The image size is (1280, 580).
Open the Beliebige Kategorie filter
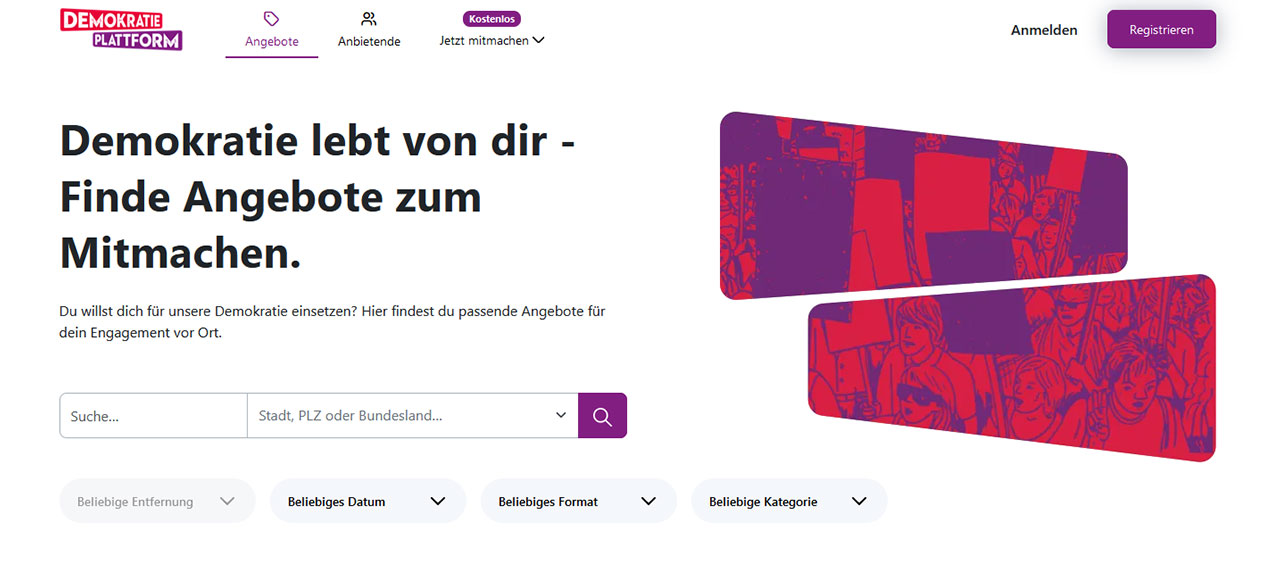(x=788, y=501)
